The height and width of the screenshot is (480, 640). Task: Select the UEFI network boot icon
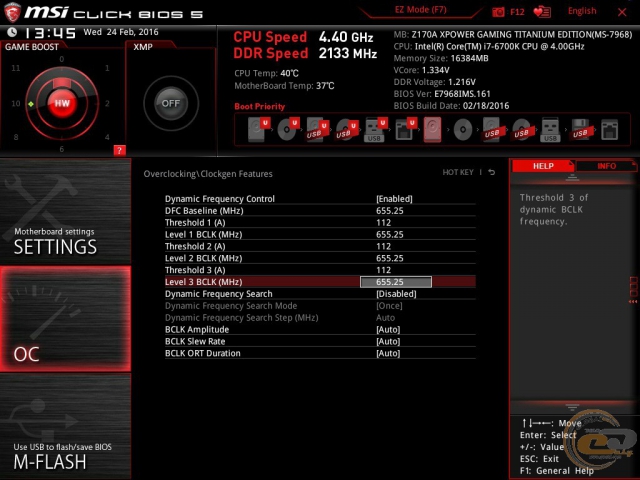tap(405, 130)
